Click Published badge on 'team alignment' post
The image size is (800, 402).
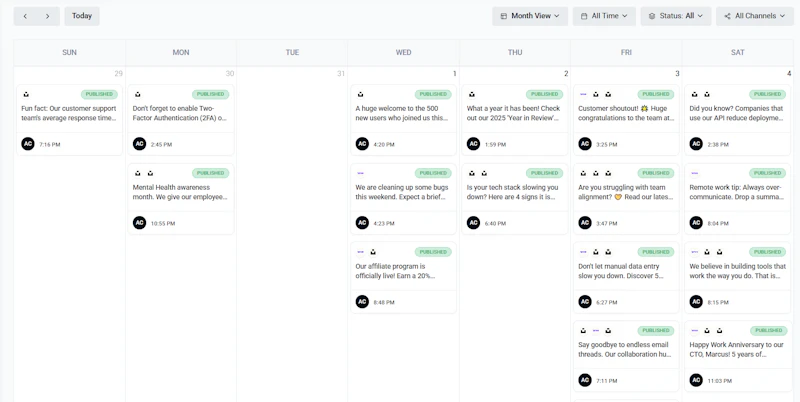click(x=656, y=173)
